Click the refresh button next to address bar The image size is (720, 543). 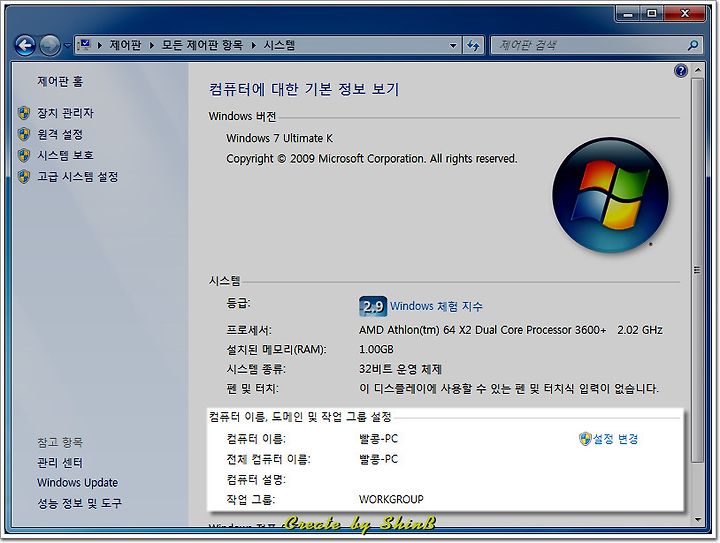coord(473,45)
